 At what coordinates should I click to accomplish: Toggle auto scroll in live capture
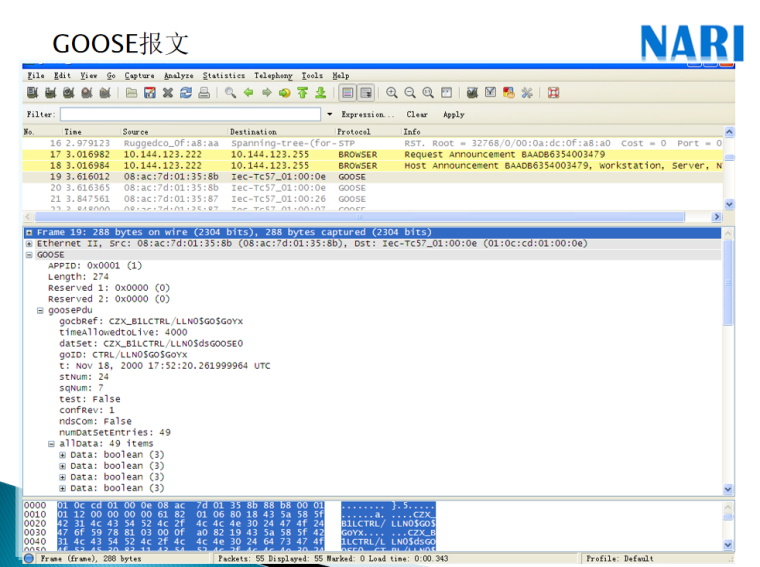pos(366,93)
